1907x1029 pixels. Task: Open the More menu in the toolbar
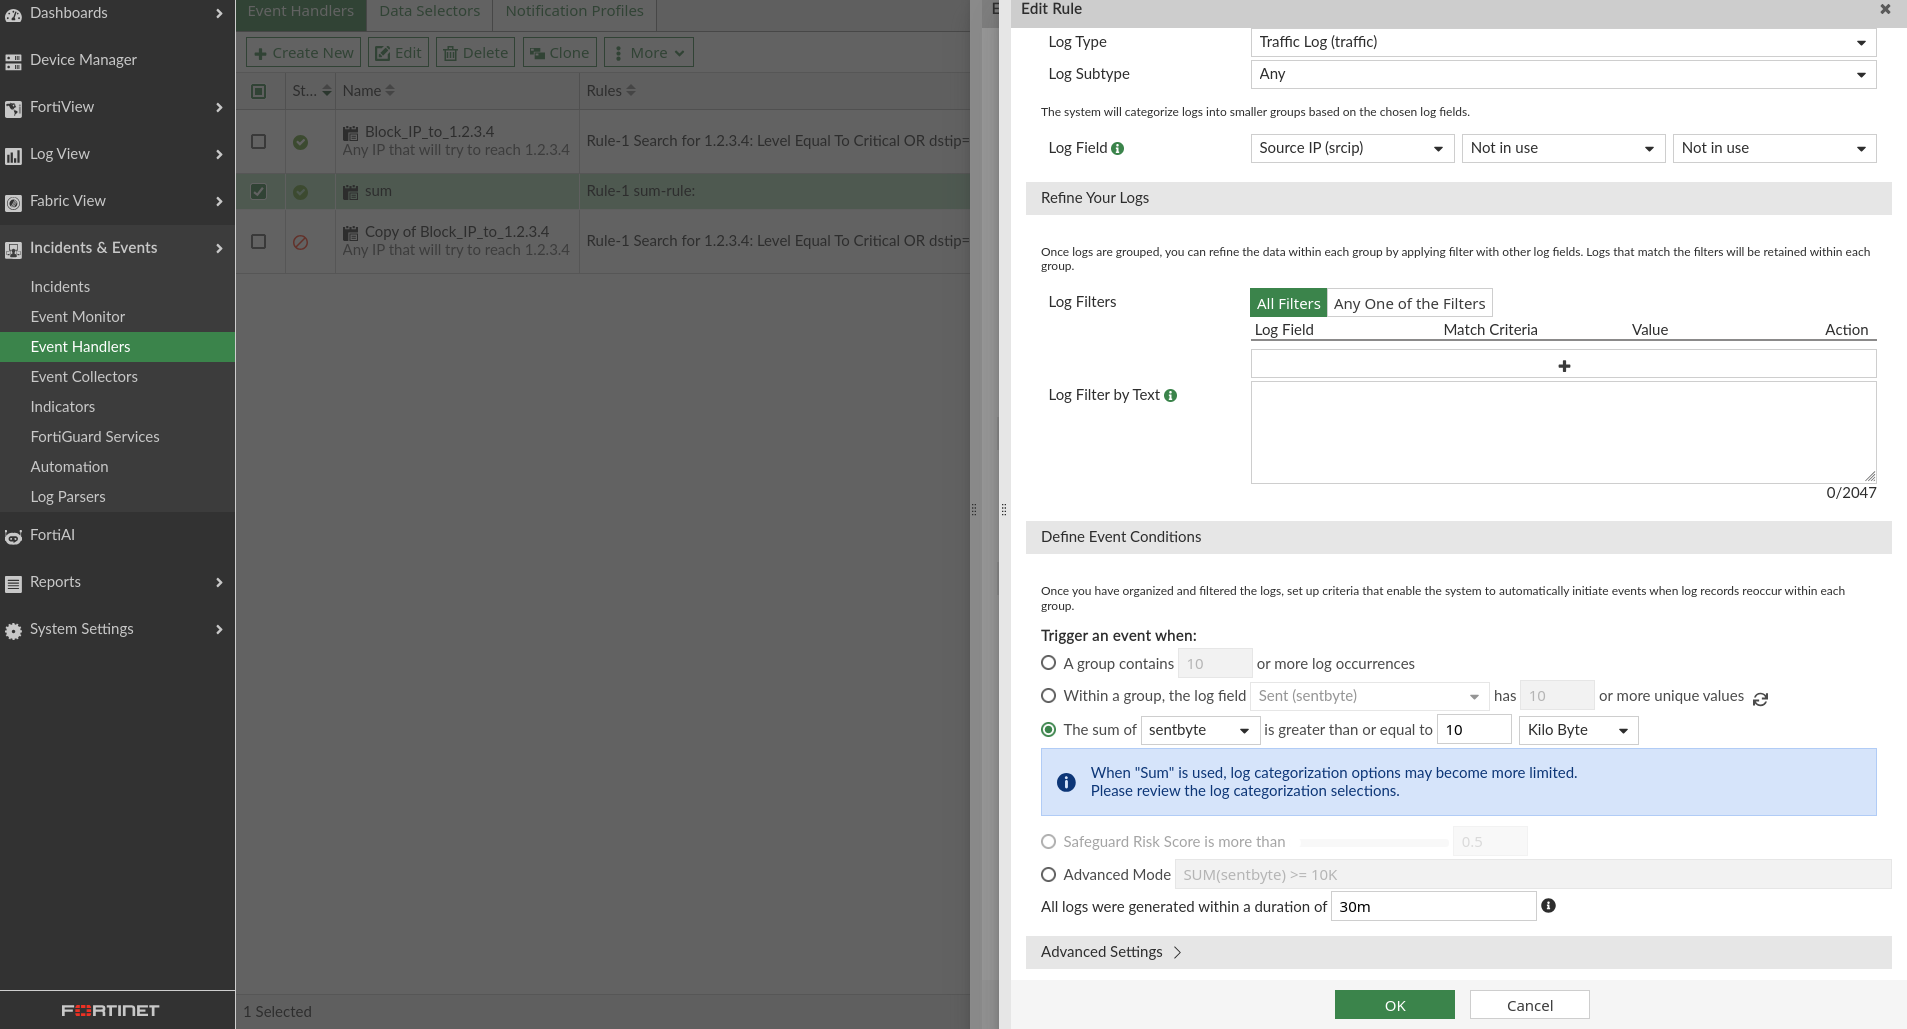[x=648, y=52]
